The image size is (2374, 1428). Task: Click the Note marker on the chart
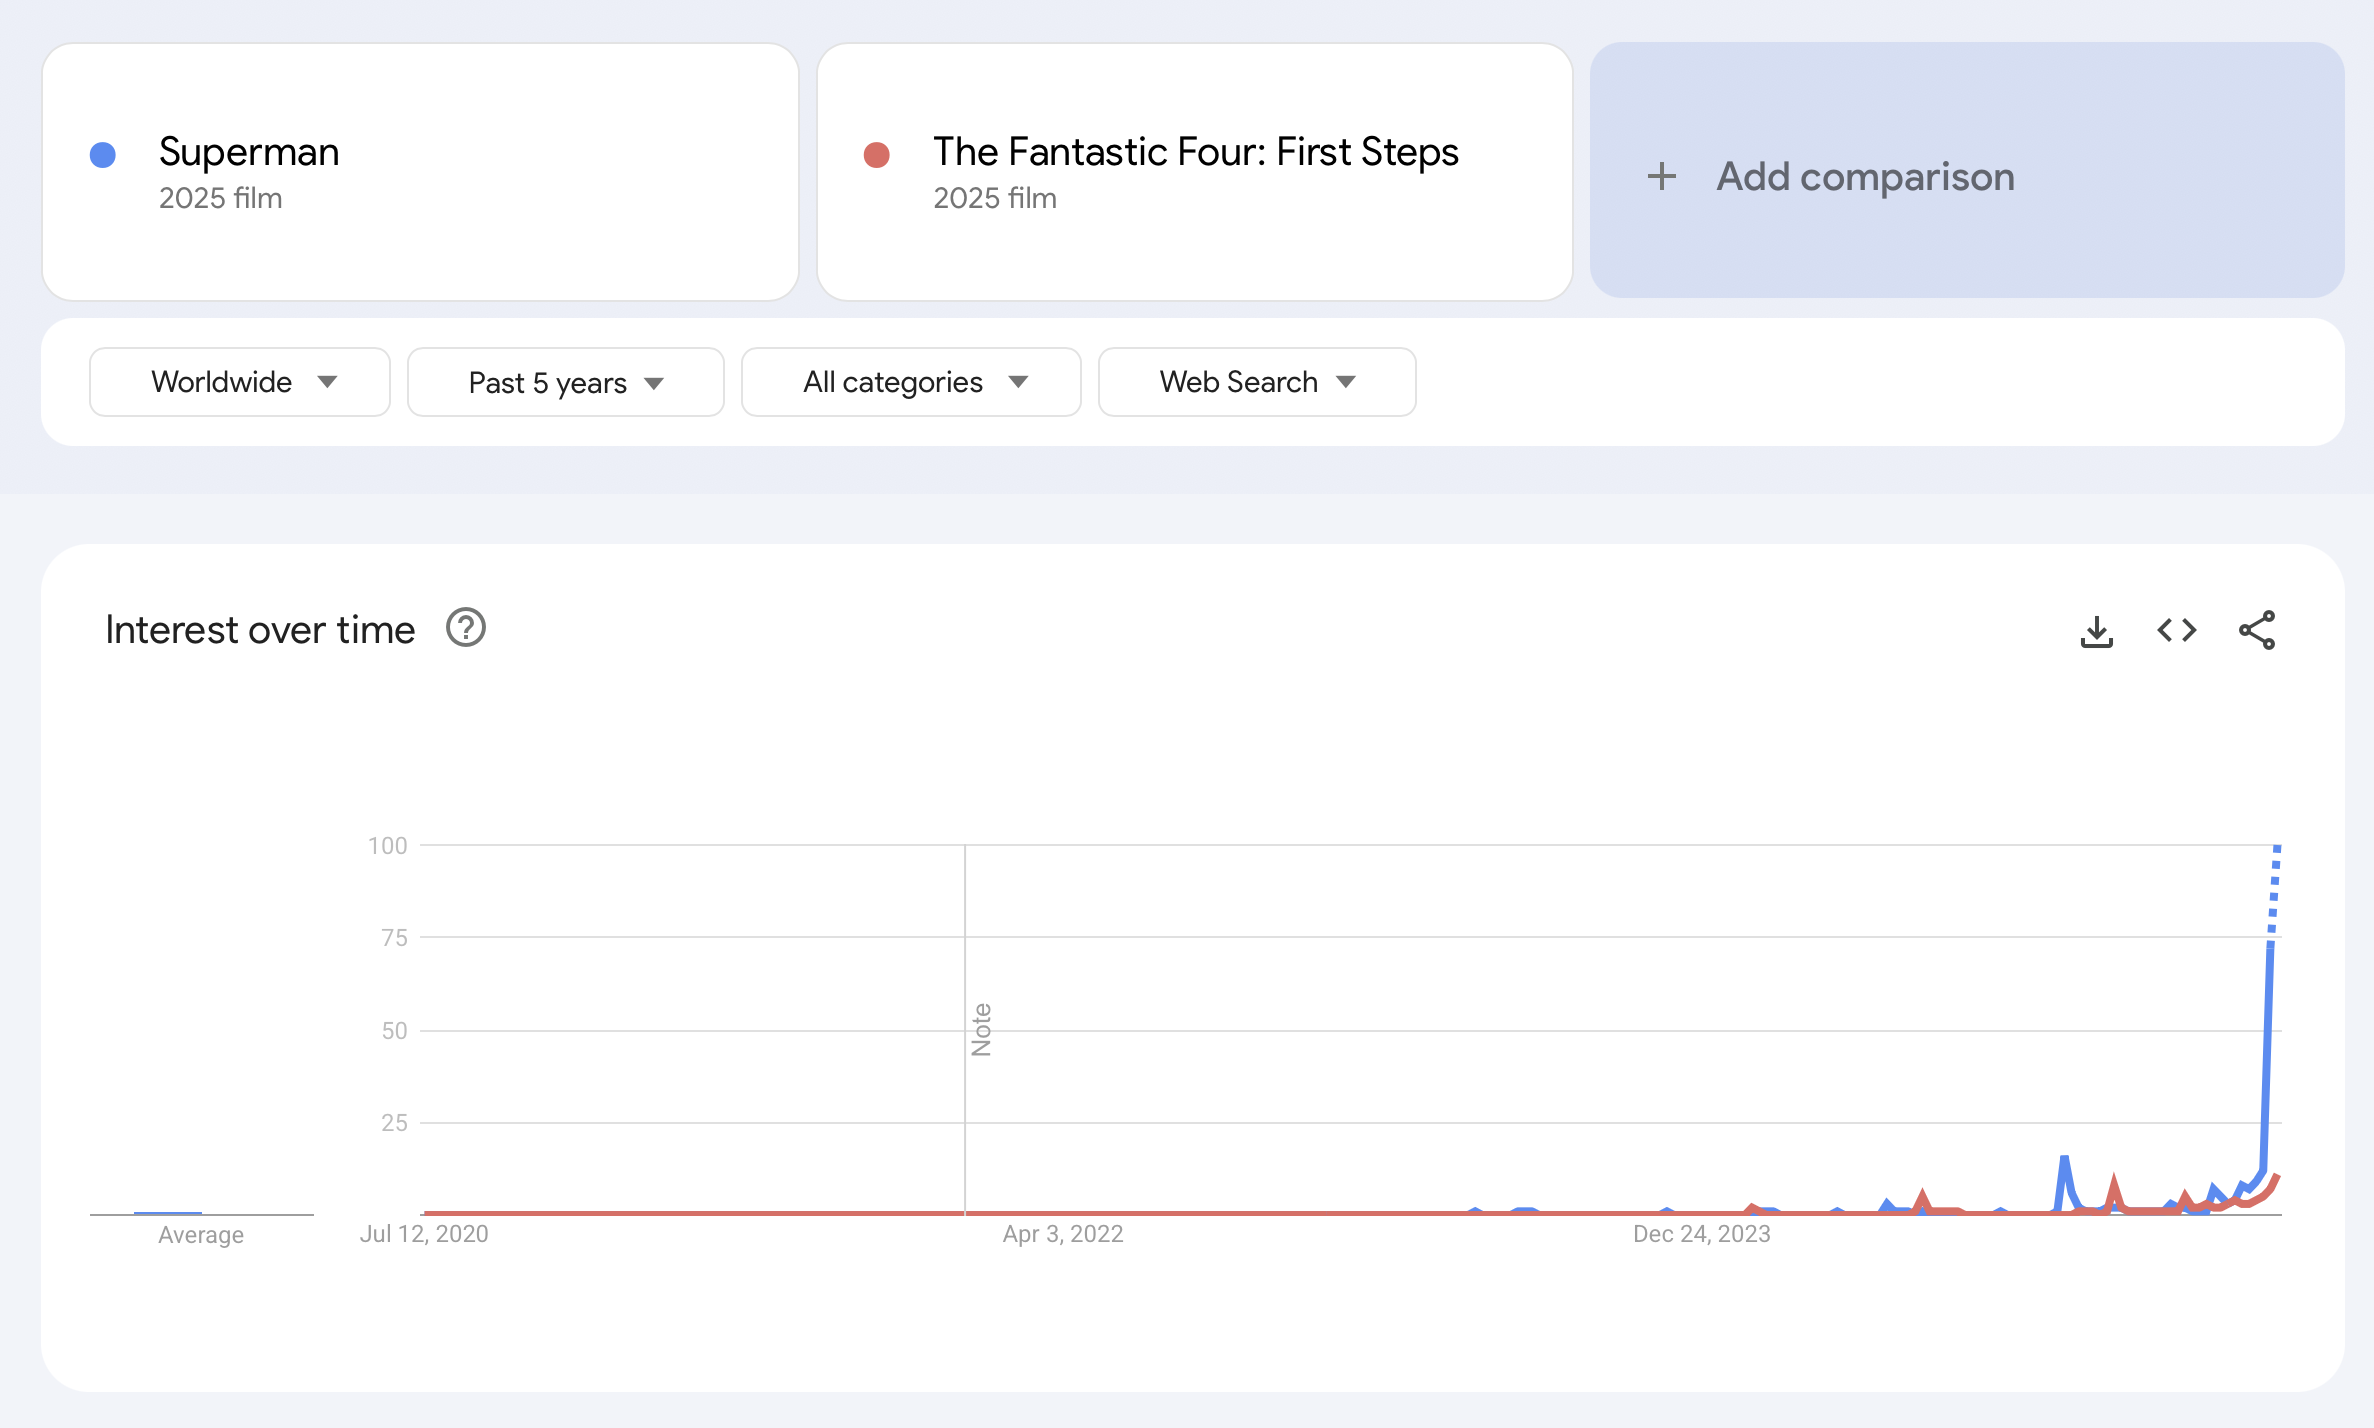981,1029
